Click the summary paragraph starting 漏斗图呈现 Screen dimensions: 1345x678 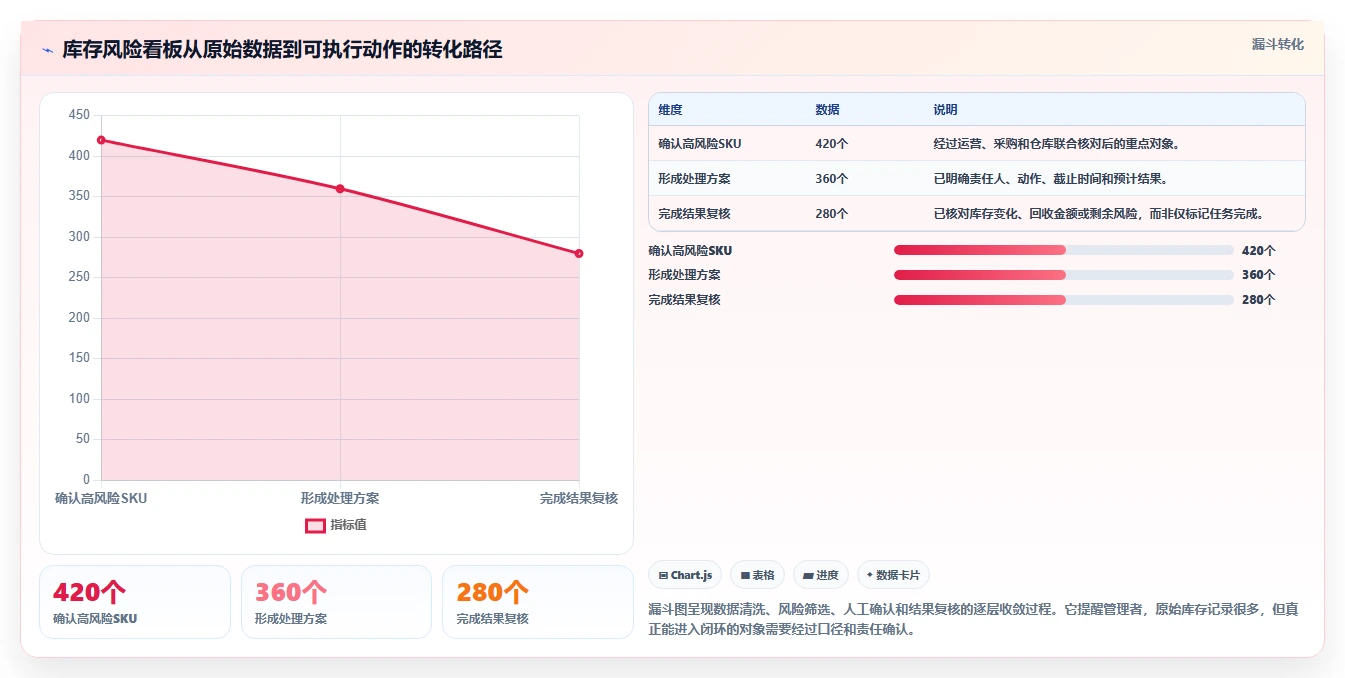(973, 620)
